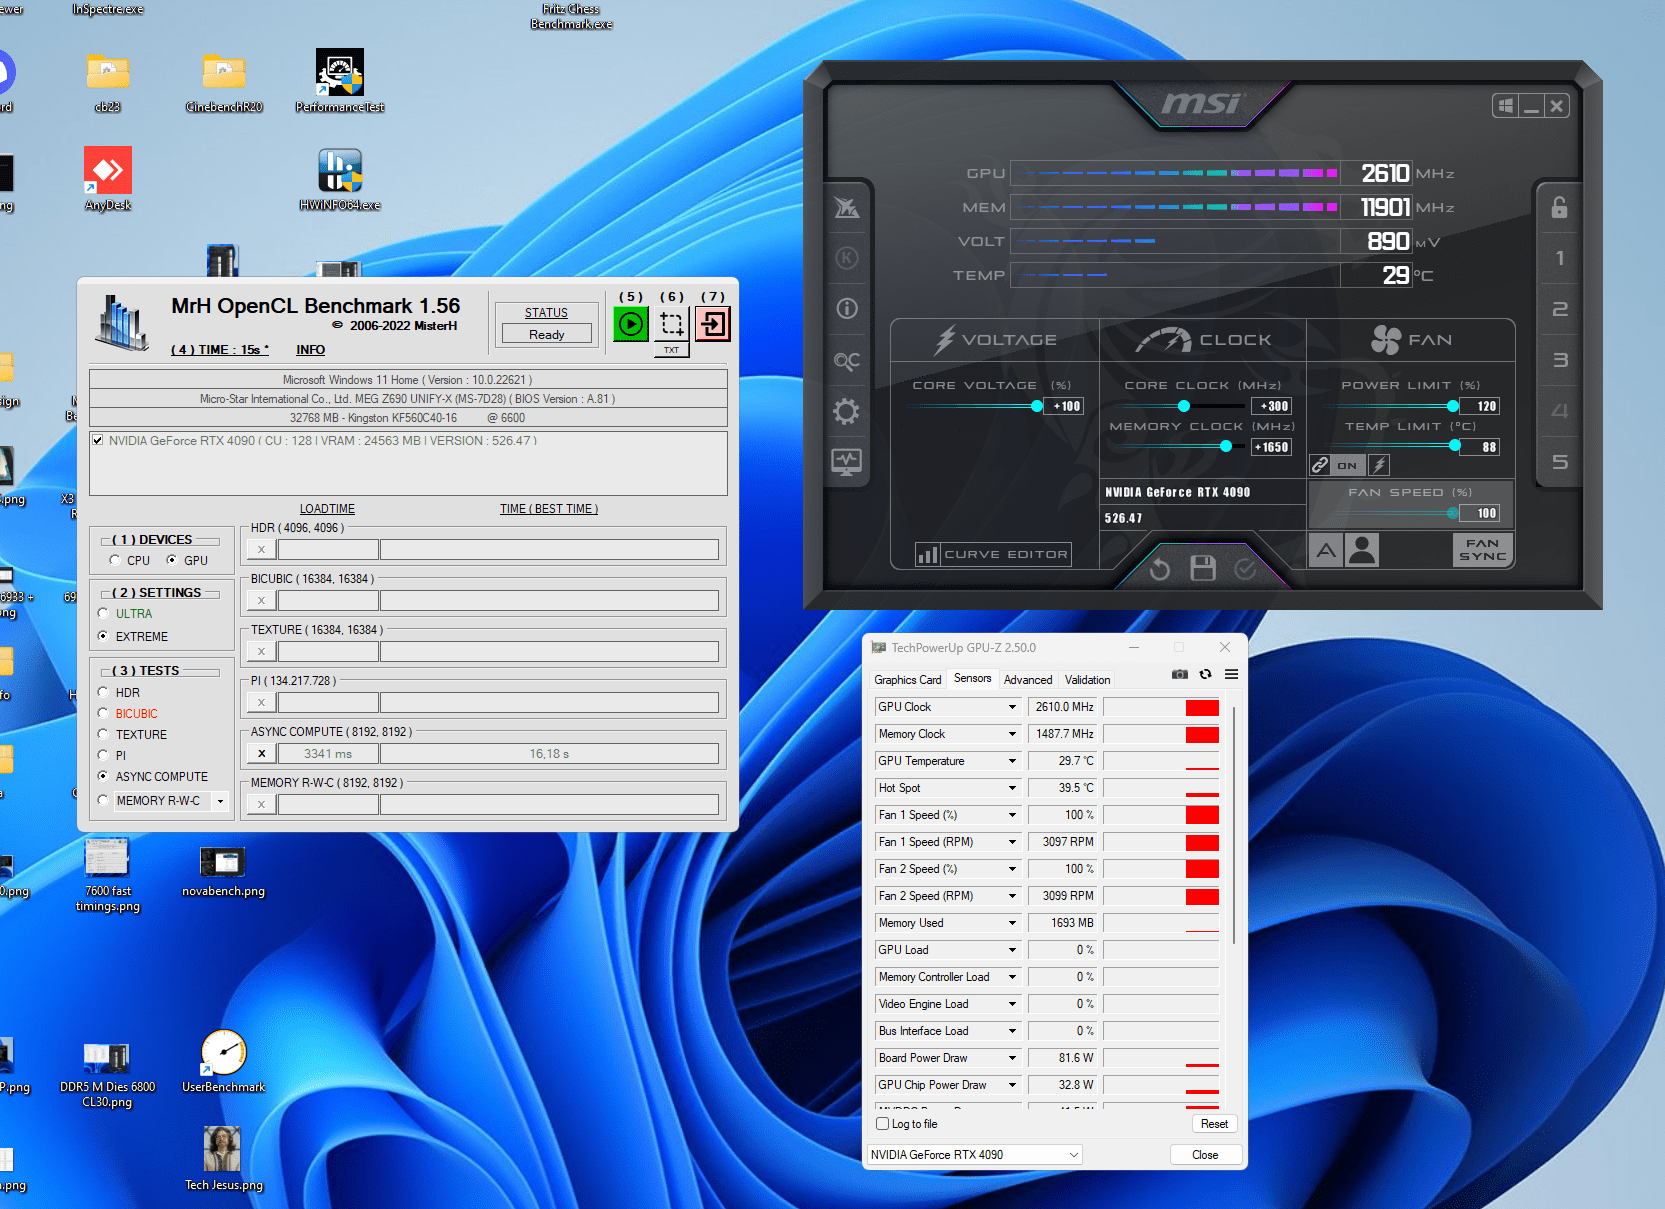This screenshot has width=1665, height=1209.
Task: Open the UserBenchmark desktop shortcut
Action: [224, 1062]
